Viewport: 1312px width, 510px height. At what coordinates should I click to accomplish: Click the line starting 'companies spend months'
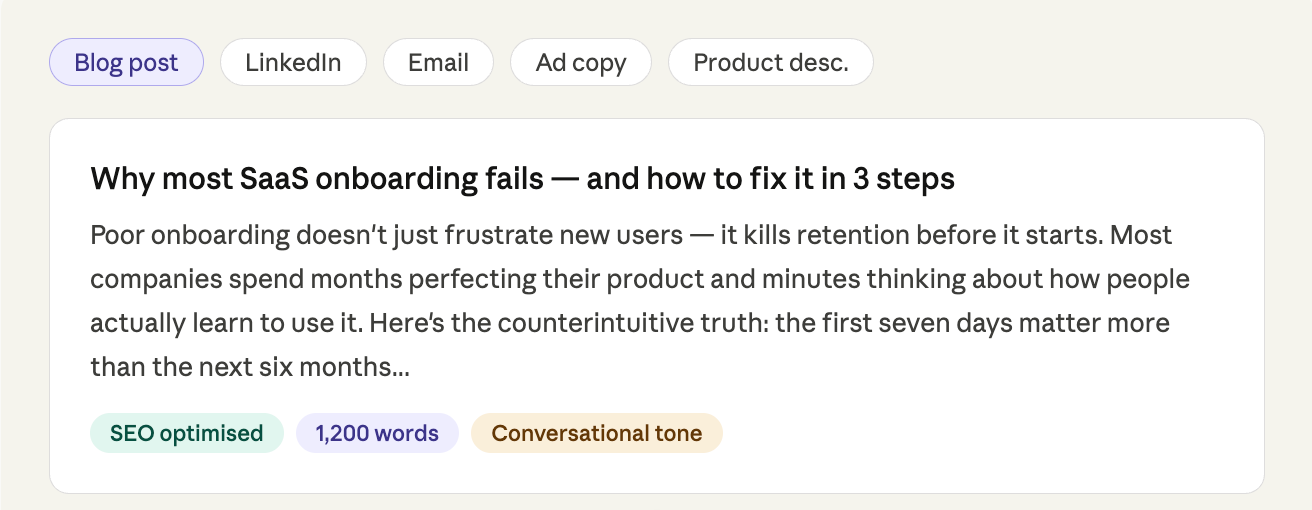tap(639, 280)
